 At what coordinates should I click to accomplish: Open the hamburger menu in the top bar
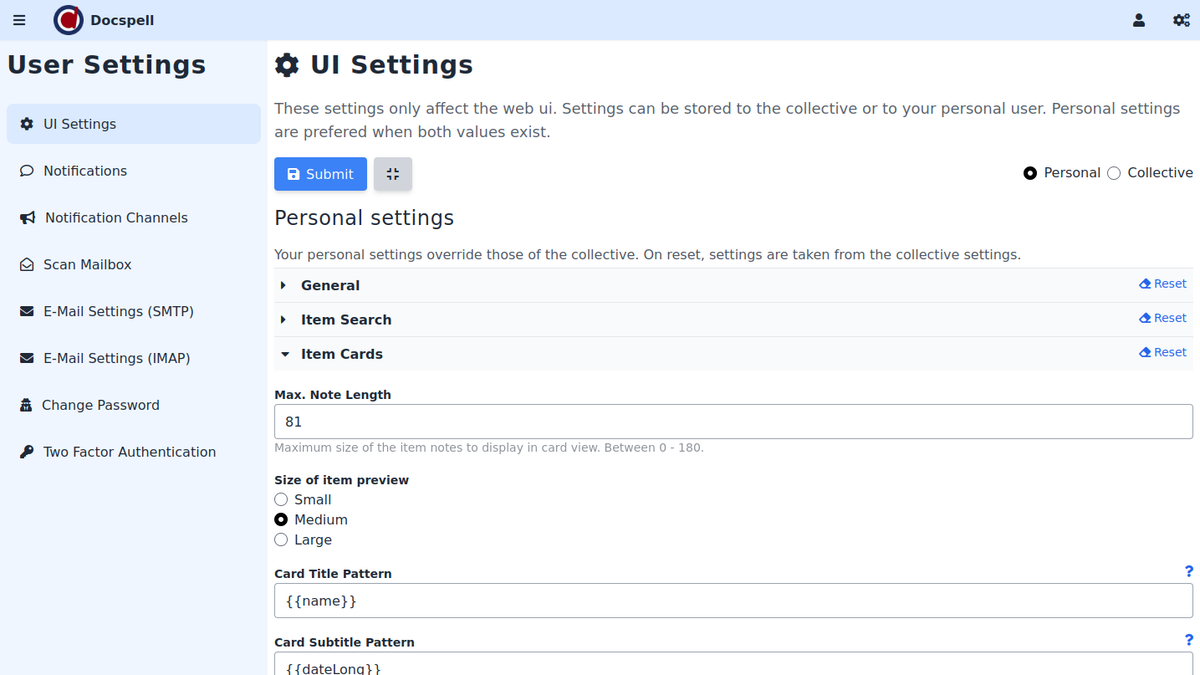click(19, 20)
